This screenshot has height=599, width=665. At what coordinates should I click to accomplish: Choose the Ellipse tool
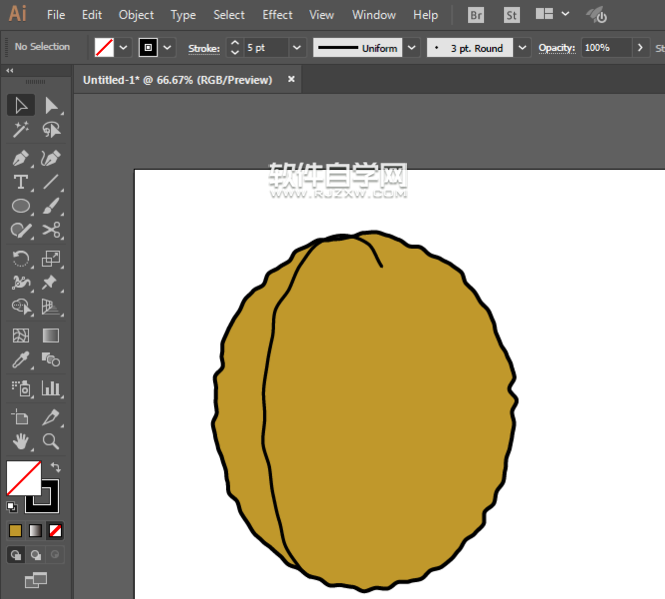20,206
